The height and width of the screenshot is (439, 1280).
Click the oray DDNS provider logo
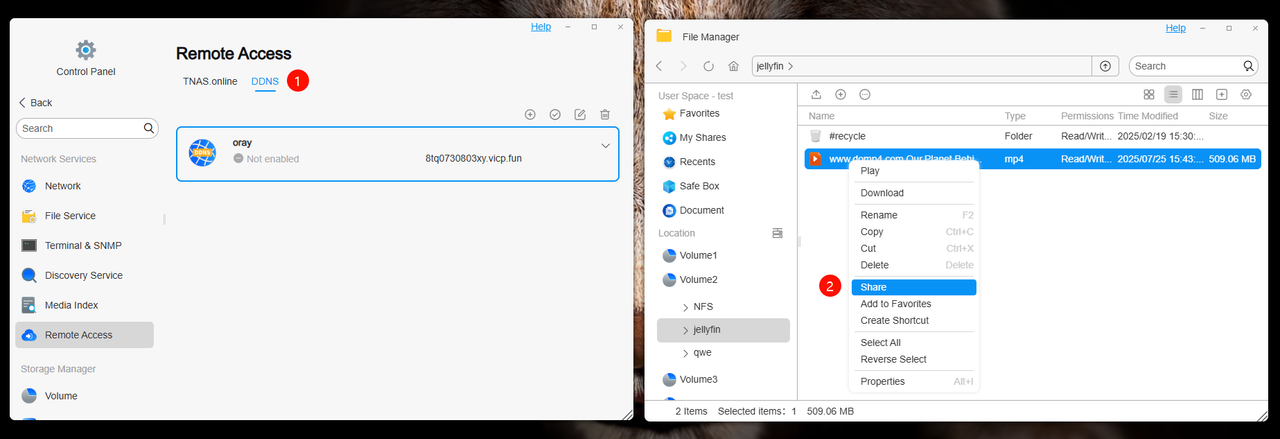[203, 153]
